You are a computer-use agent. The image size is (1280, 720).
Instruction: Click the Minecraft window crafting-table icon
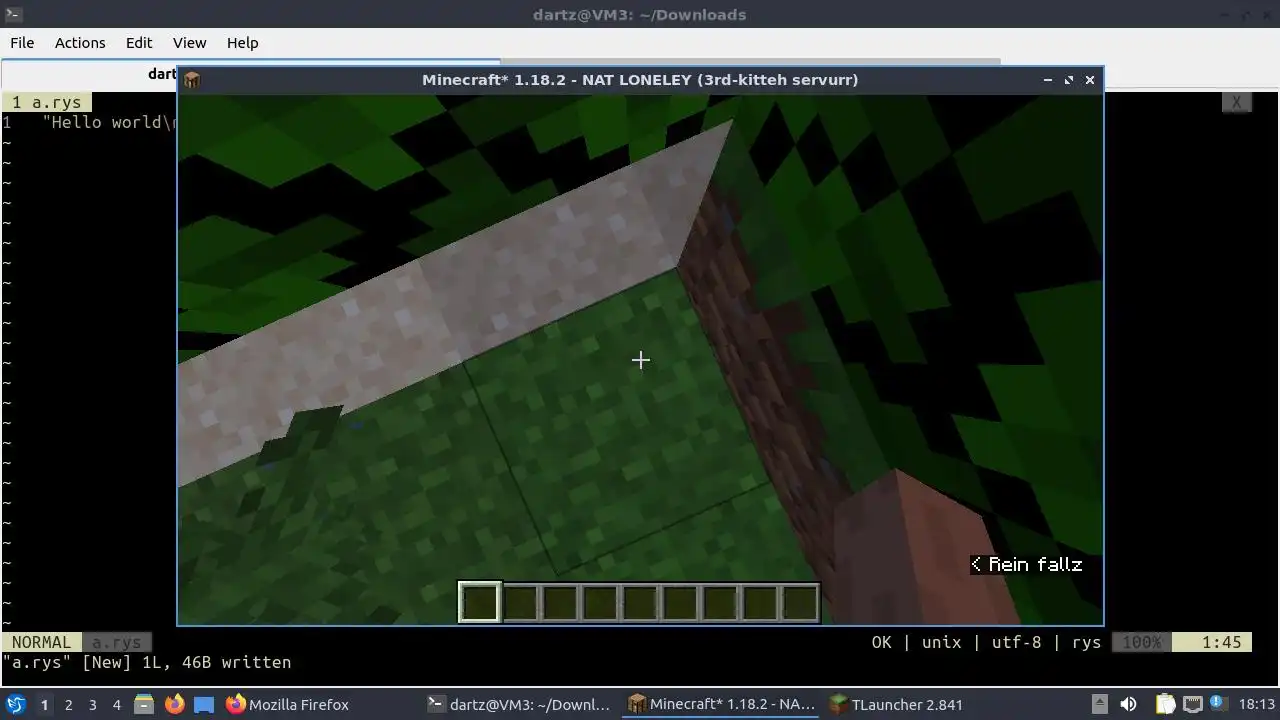coord(192,80)
